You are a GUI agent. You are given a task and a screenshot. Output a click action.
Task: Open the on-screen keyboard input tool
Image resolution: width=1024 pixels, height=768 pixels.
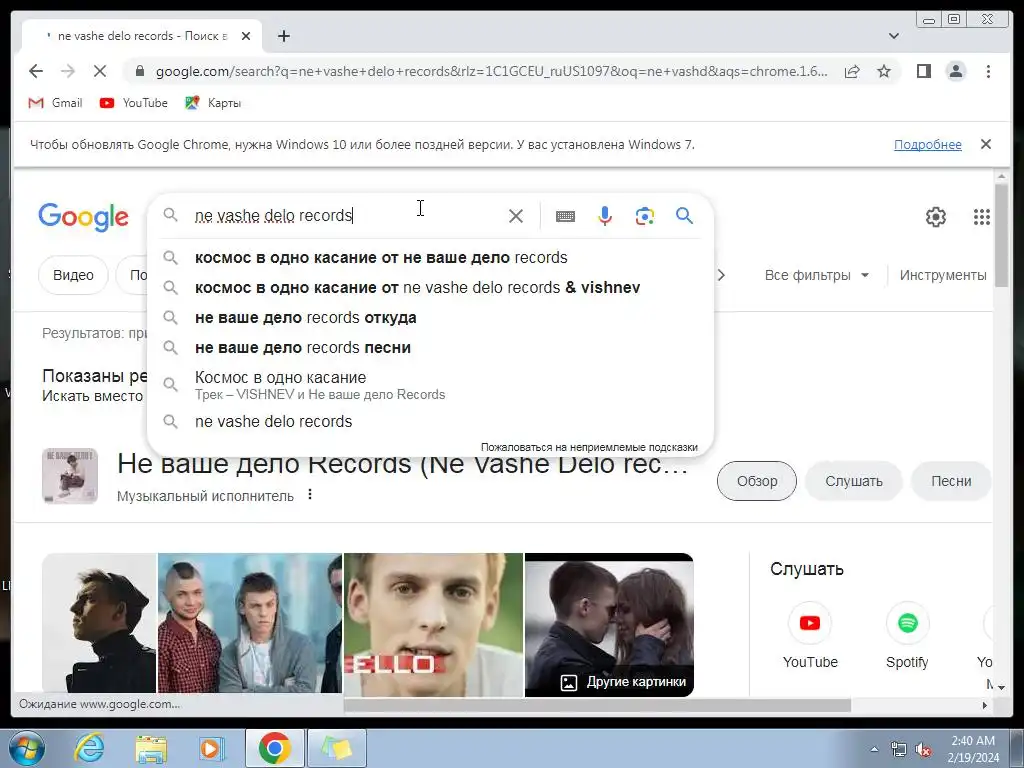pos(565,216)
